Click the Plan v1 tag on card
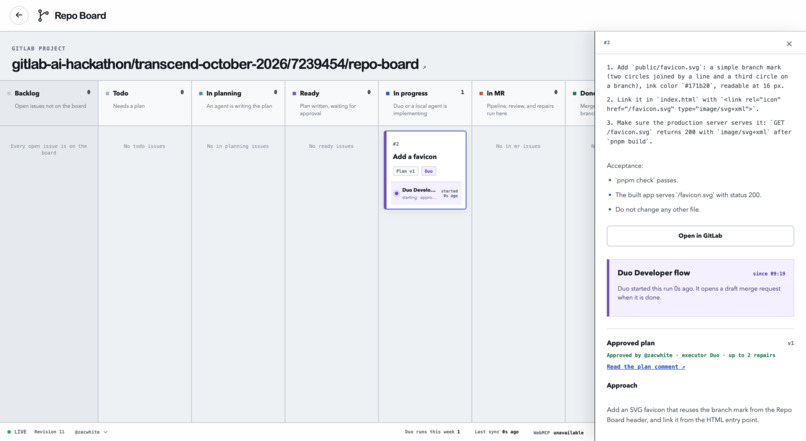The image size is (806, 441). [x=406, y=171]
